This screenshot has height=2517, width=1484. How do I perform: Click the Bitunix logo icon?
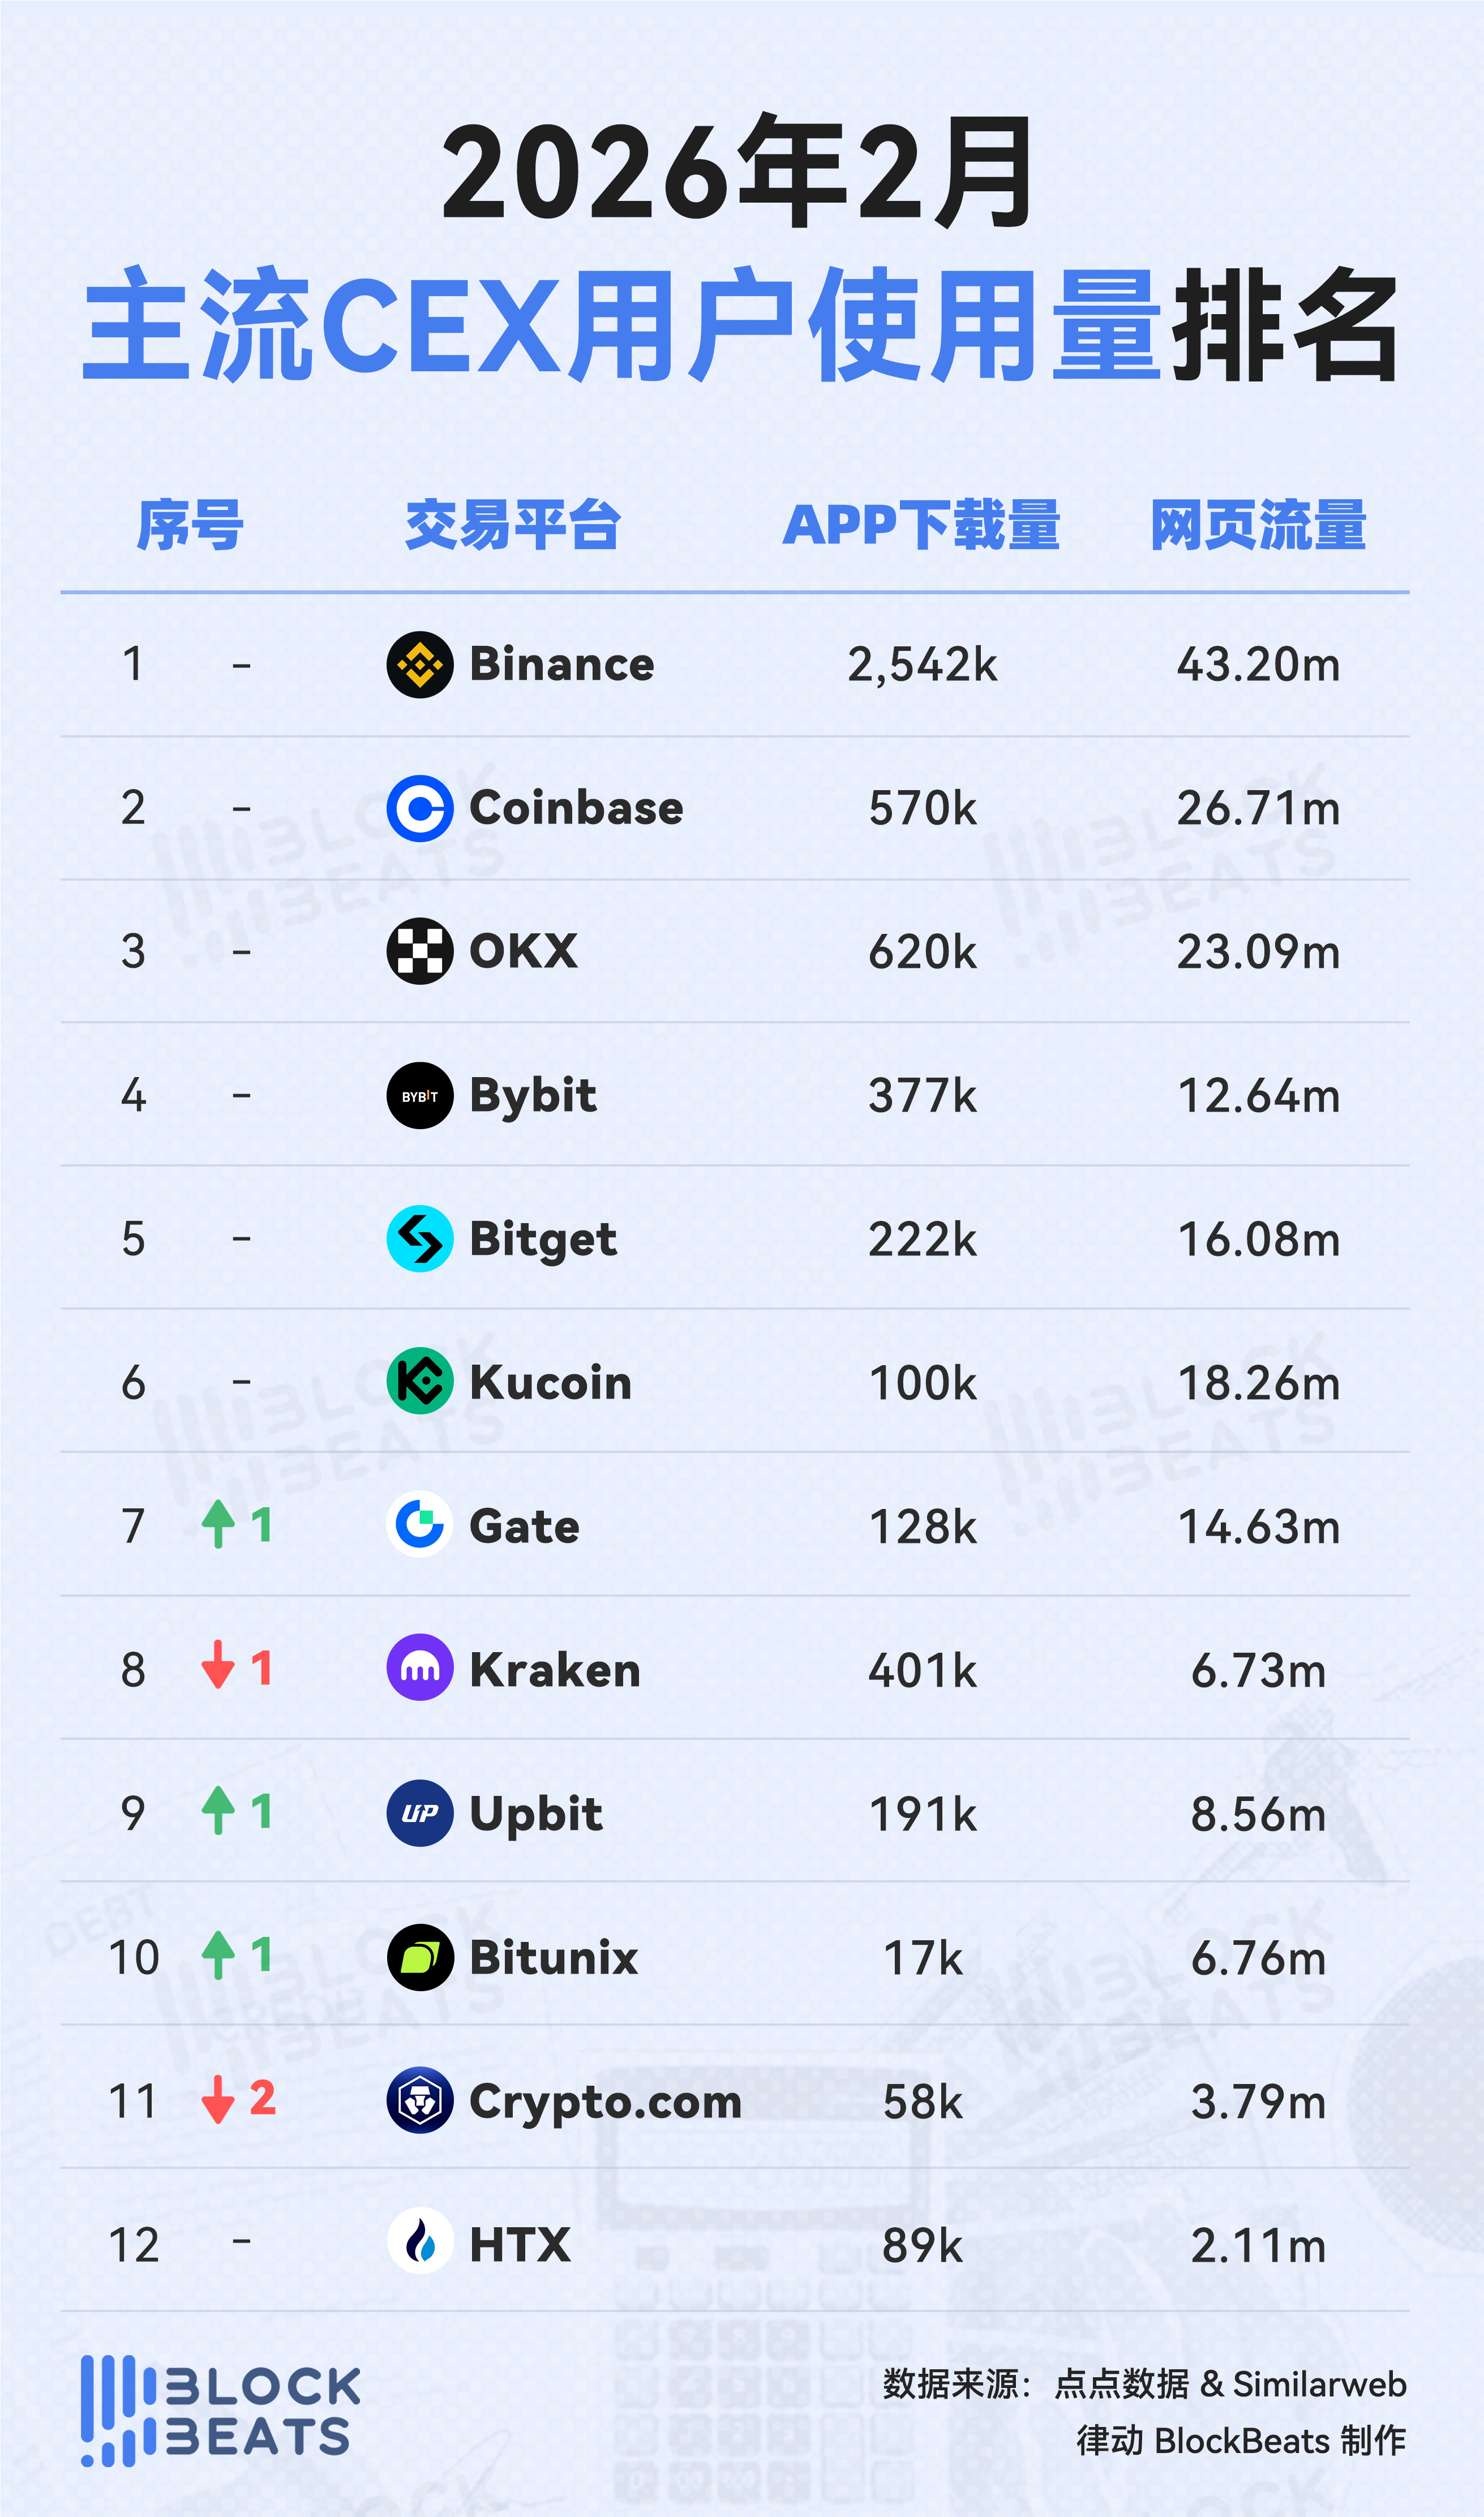point(420,1956)
